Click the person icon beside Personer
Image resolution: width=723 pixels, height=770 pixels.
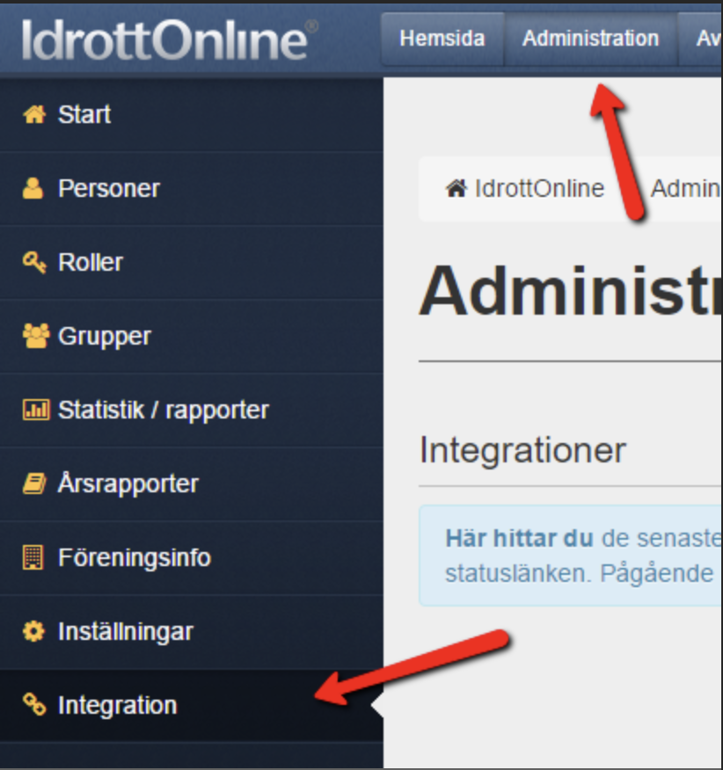click(33, 189)
